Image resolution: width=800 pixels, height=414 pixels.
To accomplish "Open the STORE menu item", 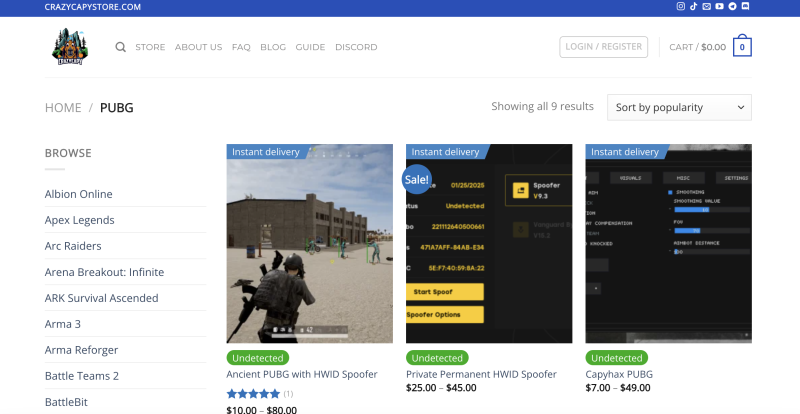I will [x=150, y=47].
